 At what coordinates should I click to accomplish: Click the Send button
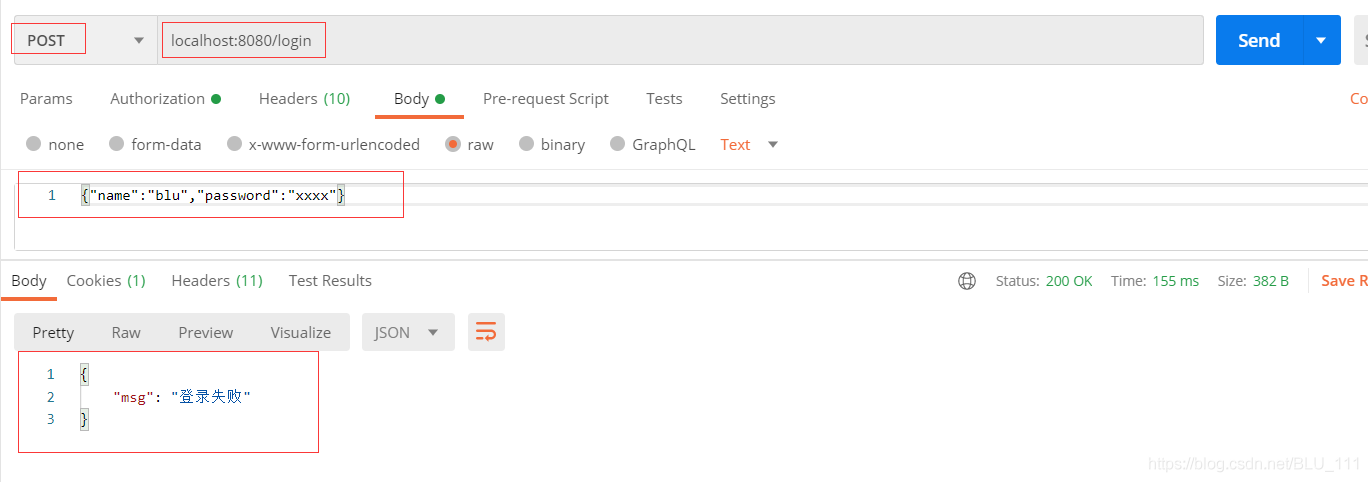pos(1259,40)
